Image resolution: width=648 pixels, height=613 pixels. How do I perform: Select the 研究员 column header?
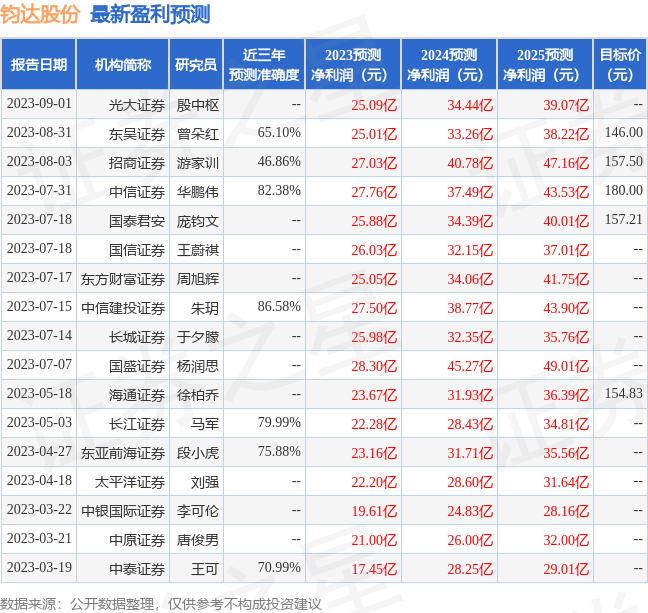[196, 64]
